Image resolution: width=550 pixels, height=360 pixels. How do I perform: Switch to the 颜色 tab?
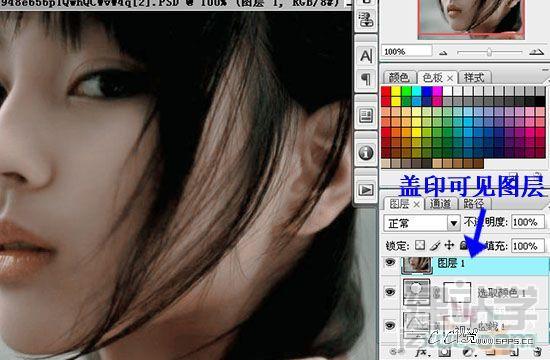399,78
